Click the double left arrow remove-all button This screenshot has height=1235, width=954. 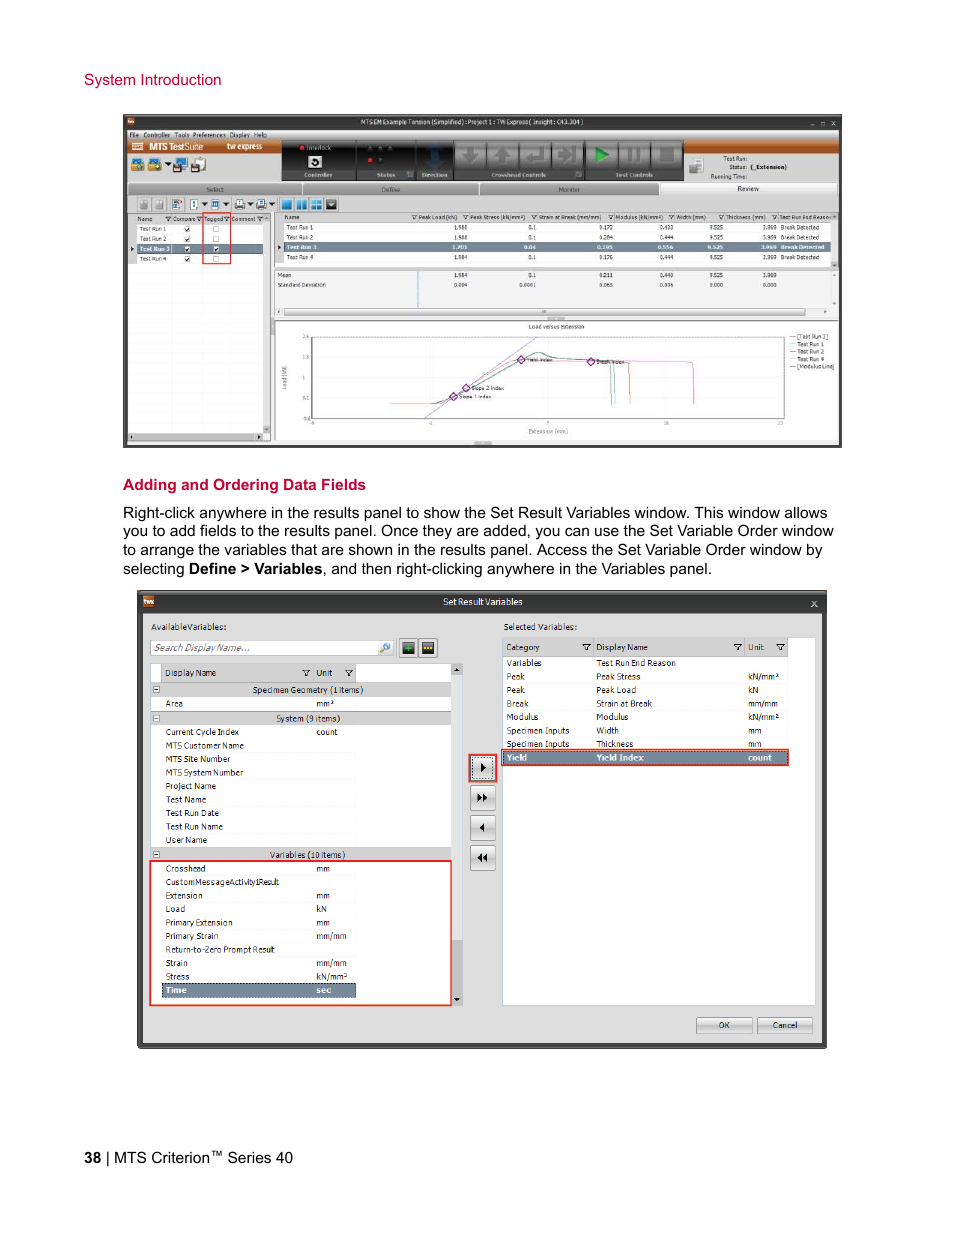coord(483,858)
